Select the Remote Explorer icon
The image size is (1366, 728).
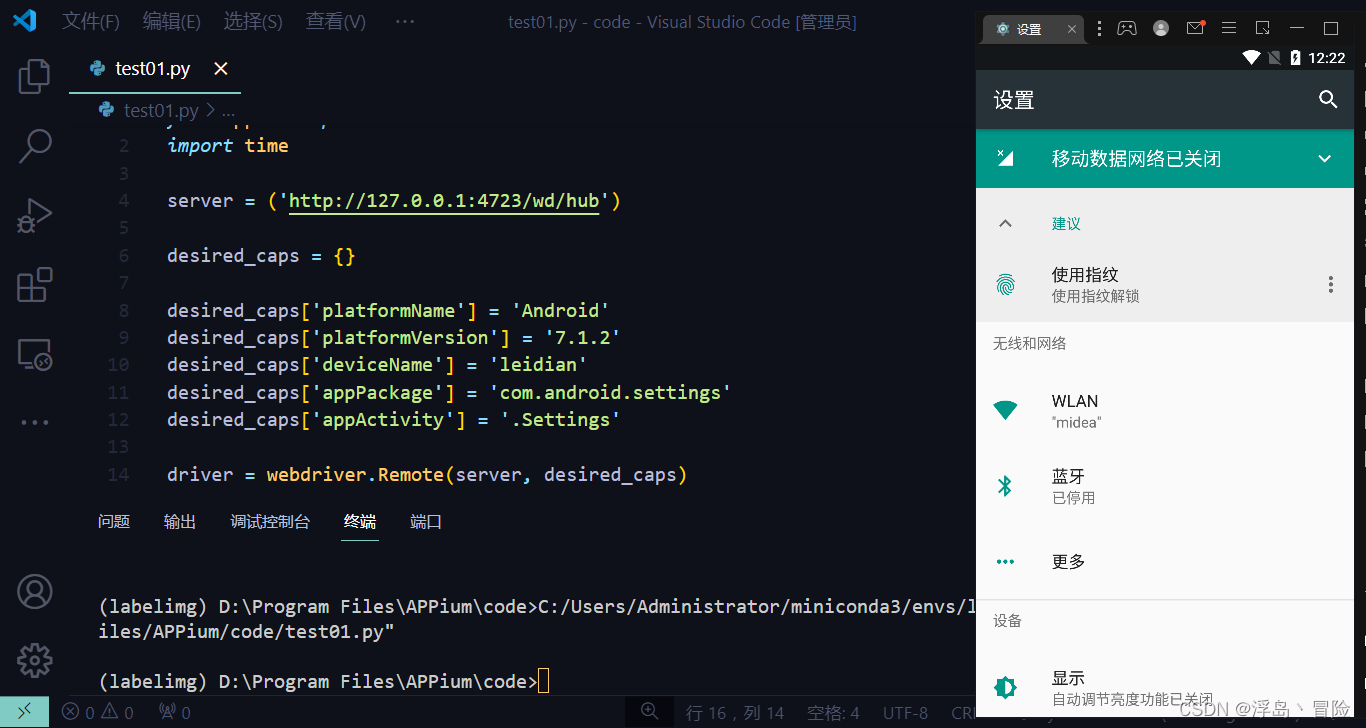[34, 354]
